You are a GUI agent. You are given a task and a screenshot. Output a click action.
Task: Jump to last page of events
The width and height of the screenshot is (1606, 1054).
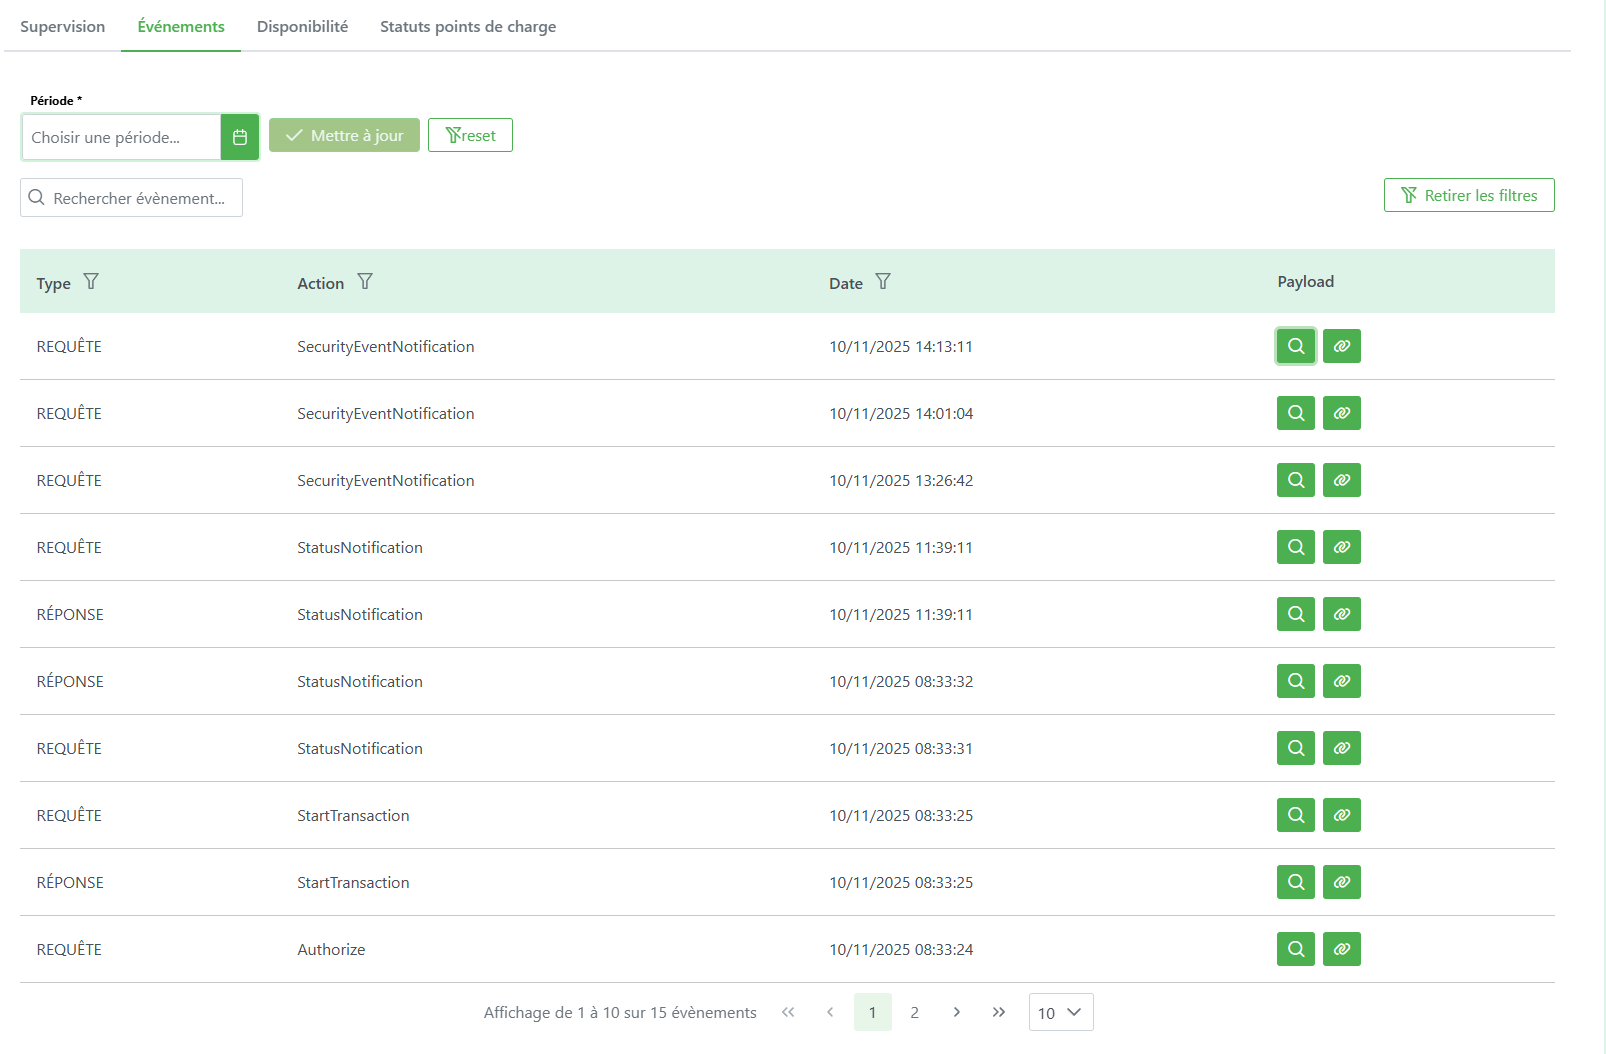coord(999,1012)
